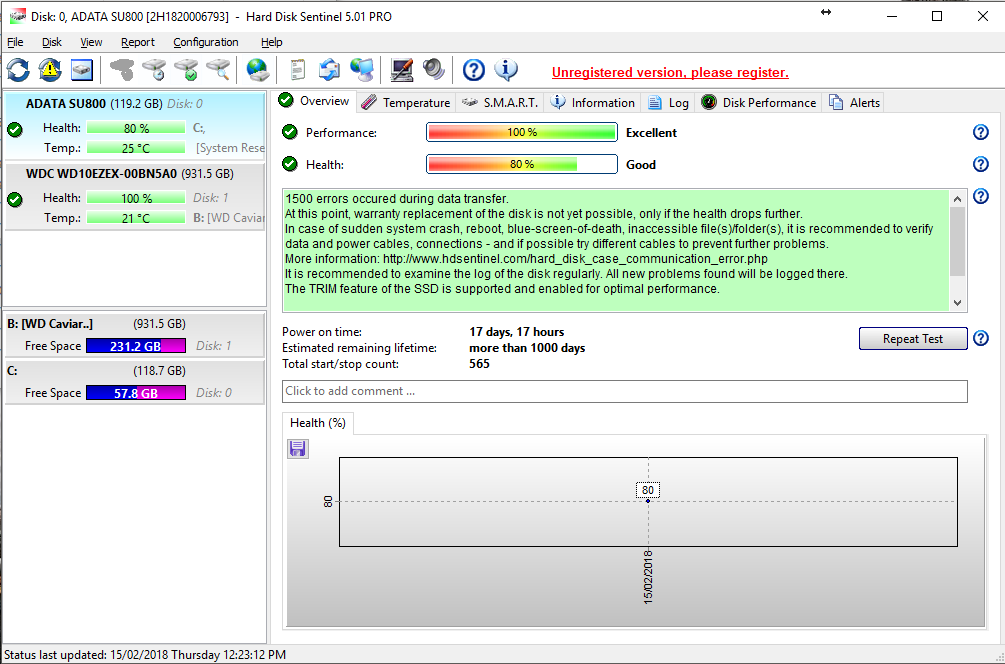The height and width of the screenshot is (664, 1005).
Task: Click the help icon beside Health rating
Action: pyautogui.click(x=981, y=164)
